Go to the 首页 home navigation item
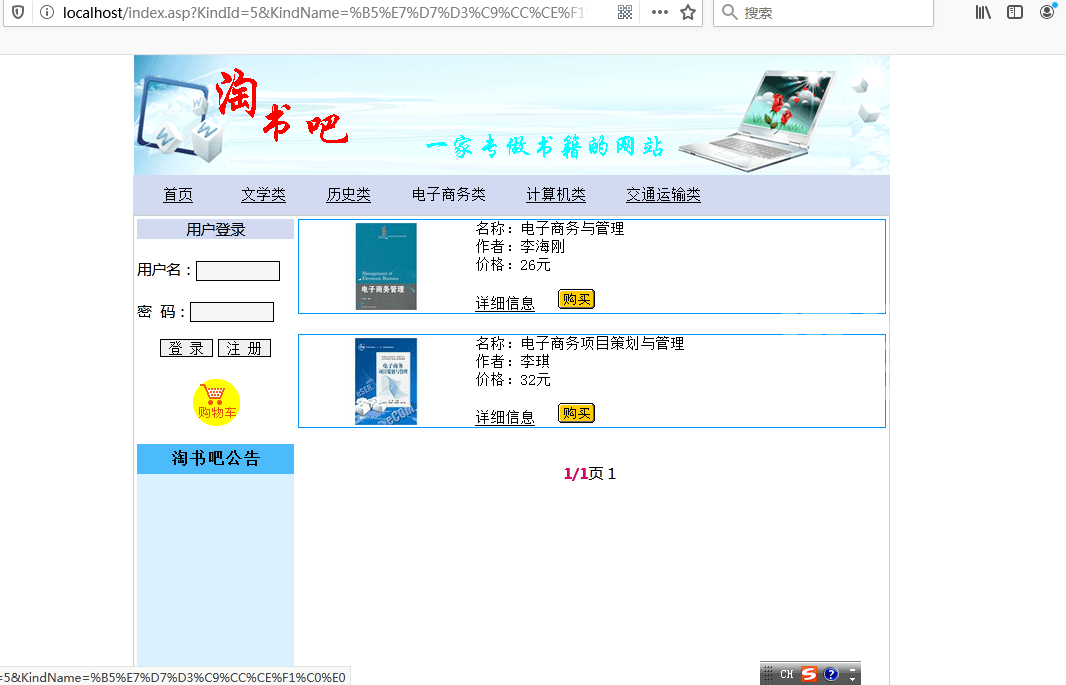 click(178, 195)
